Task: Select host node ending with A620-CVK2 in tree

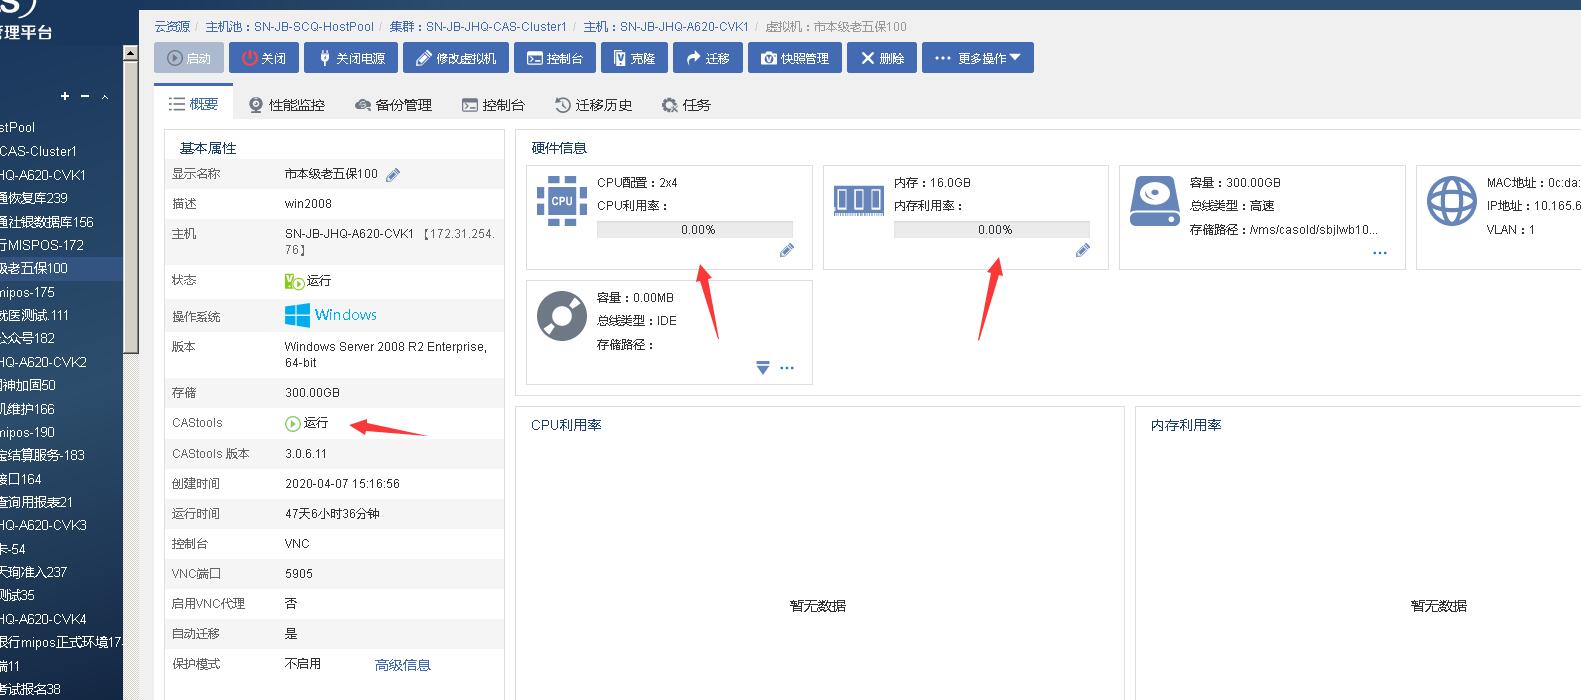Action: pyautogui.click(x=43, y=362)
